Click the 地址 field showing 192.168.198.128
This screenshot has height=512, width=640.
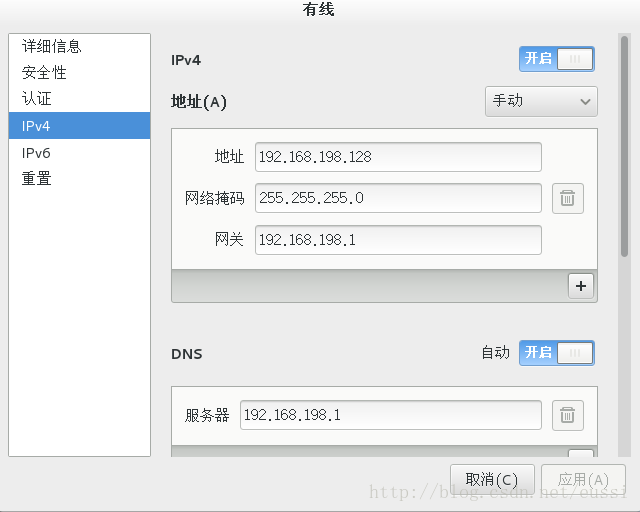point(398,157)
